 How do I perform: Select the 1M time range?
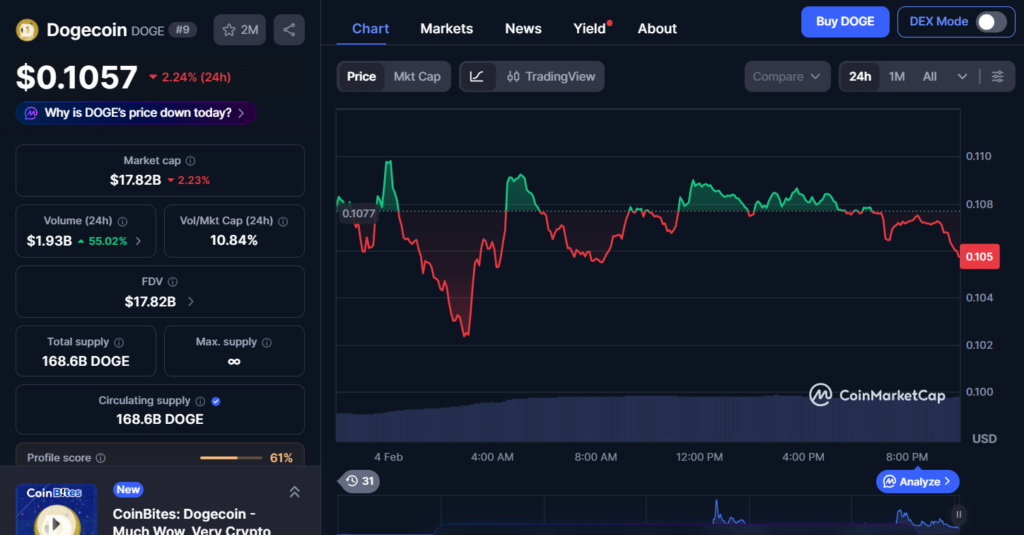(897, 77)
